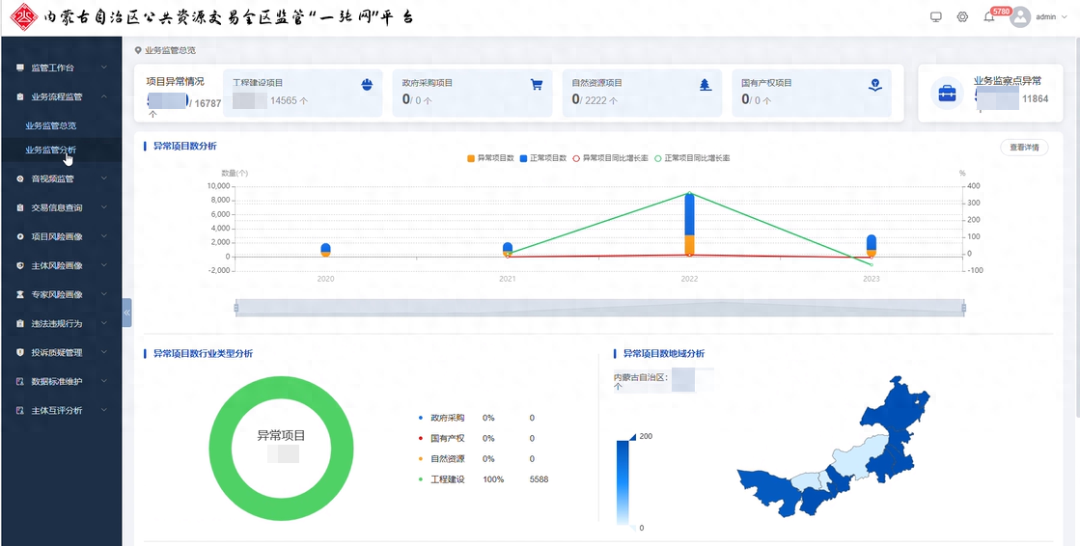
Task: Click the hard hat icon on 工程建设项目 card
Action: pyautogui.click(x=367, y=85)
